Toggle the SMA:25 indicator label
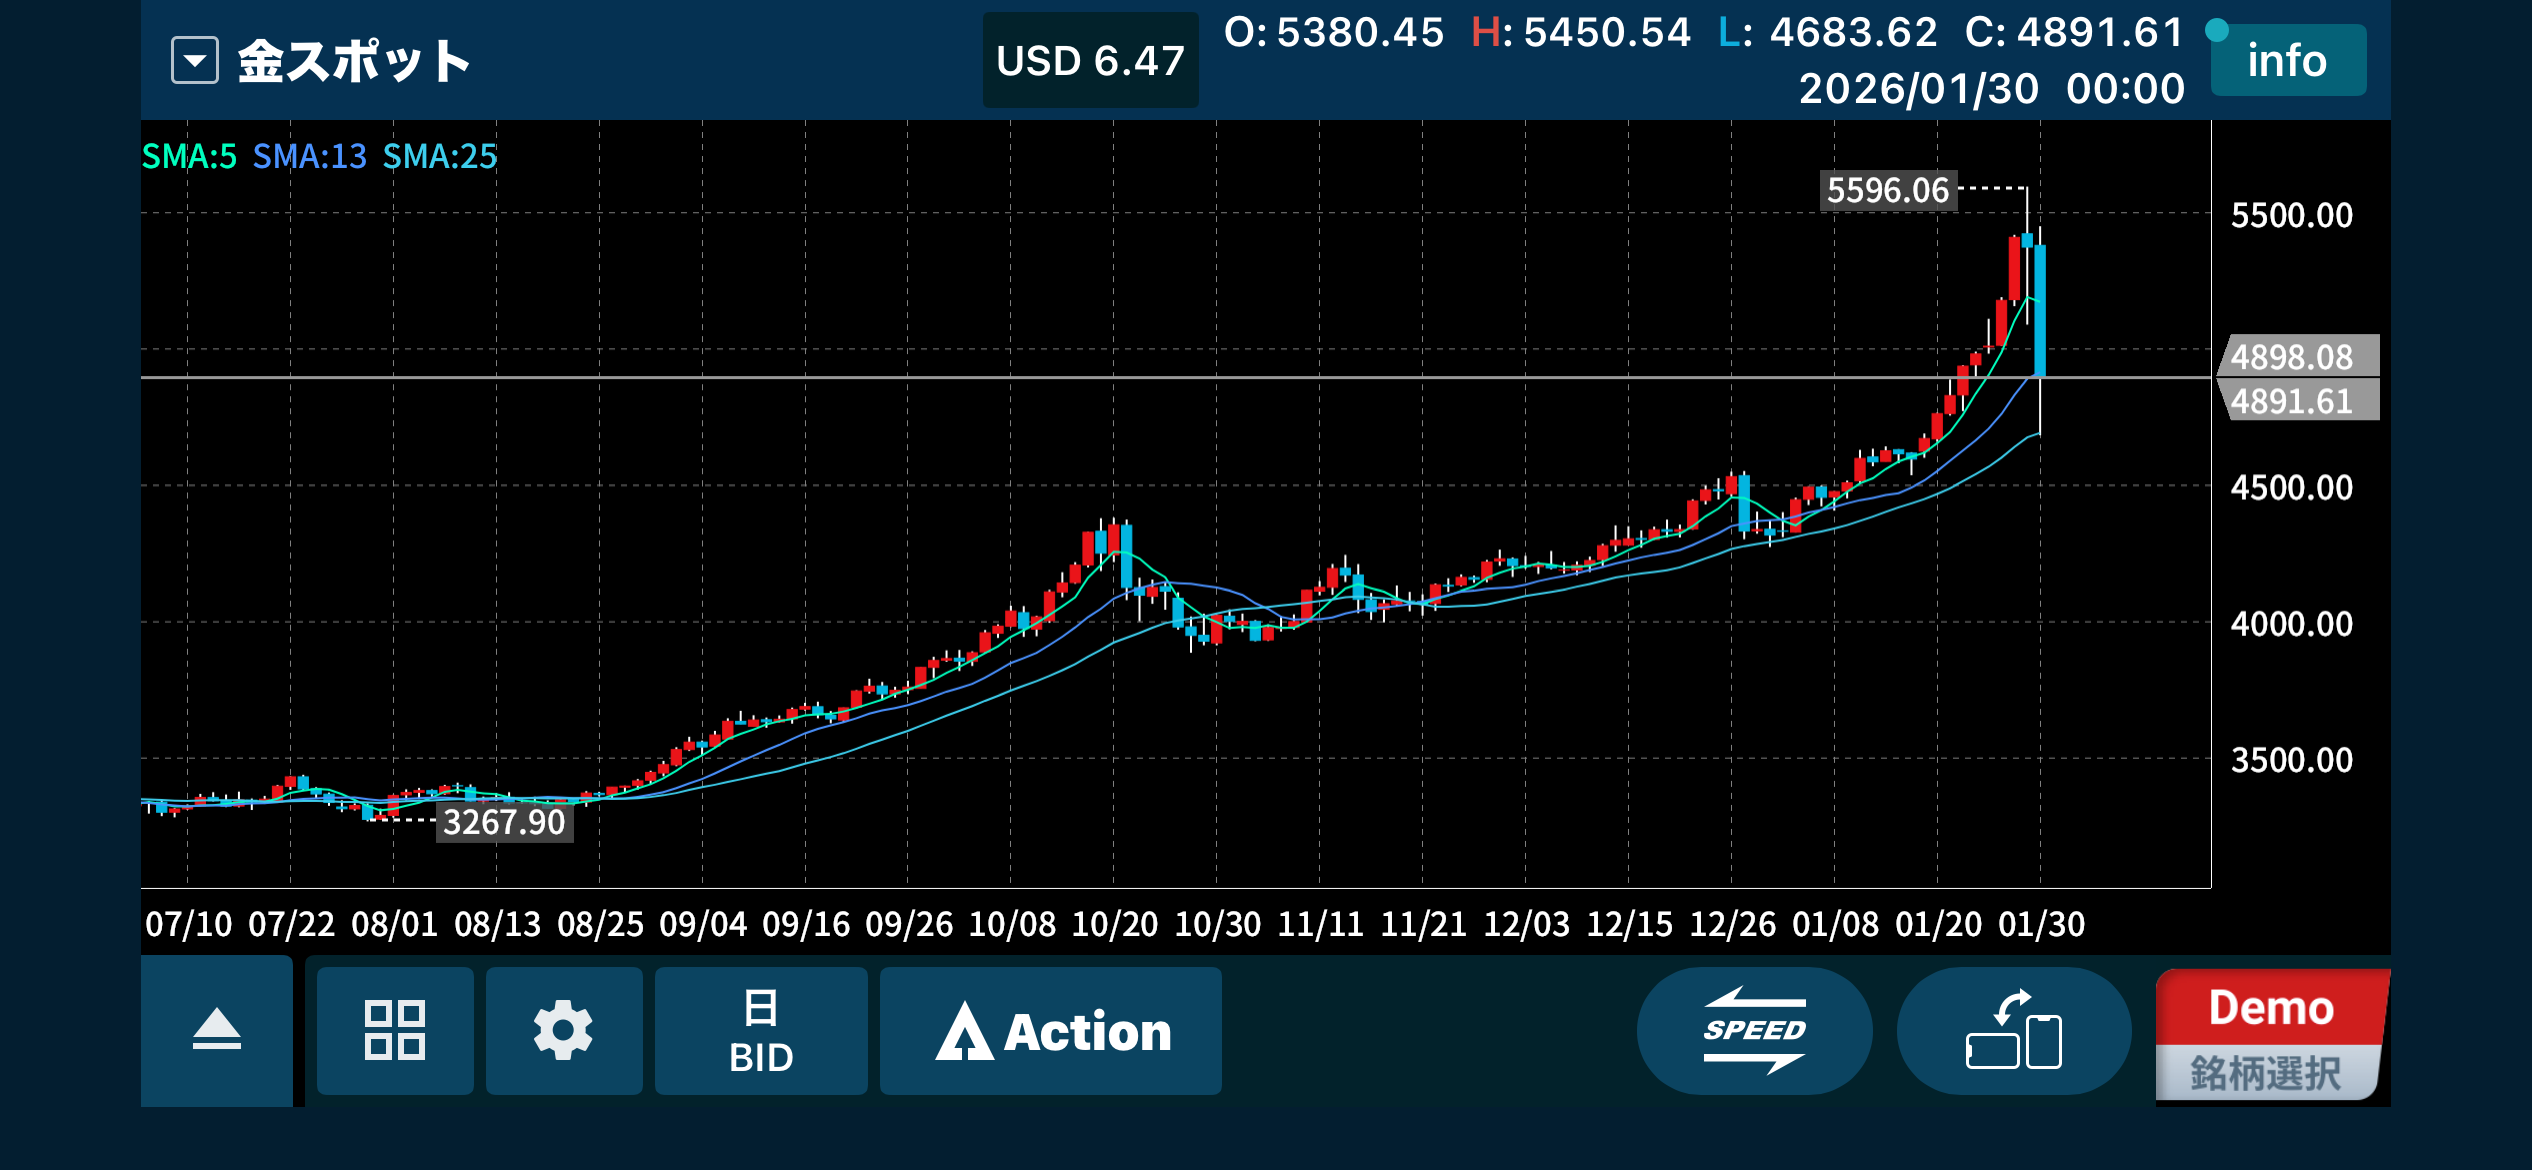Viewport: 2532px width, 1170px height. pos(440,157)
